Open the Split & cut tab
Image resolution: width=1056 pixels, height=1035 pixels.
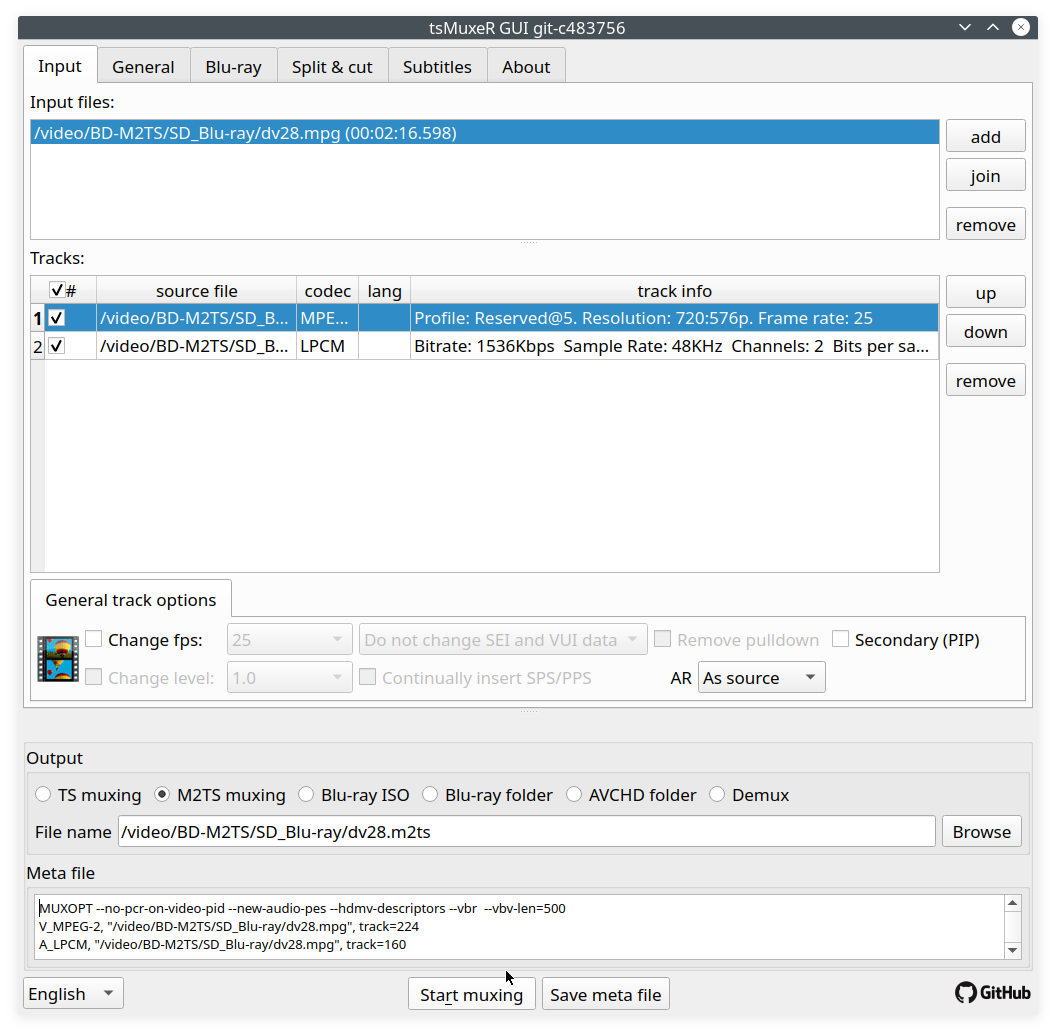tap(332, 67)
